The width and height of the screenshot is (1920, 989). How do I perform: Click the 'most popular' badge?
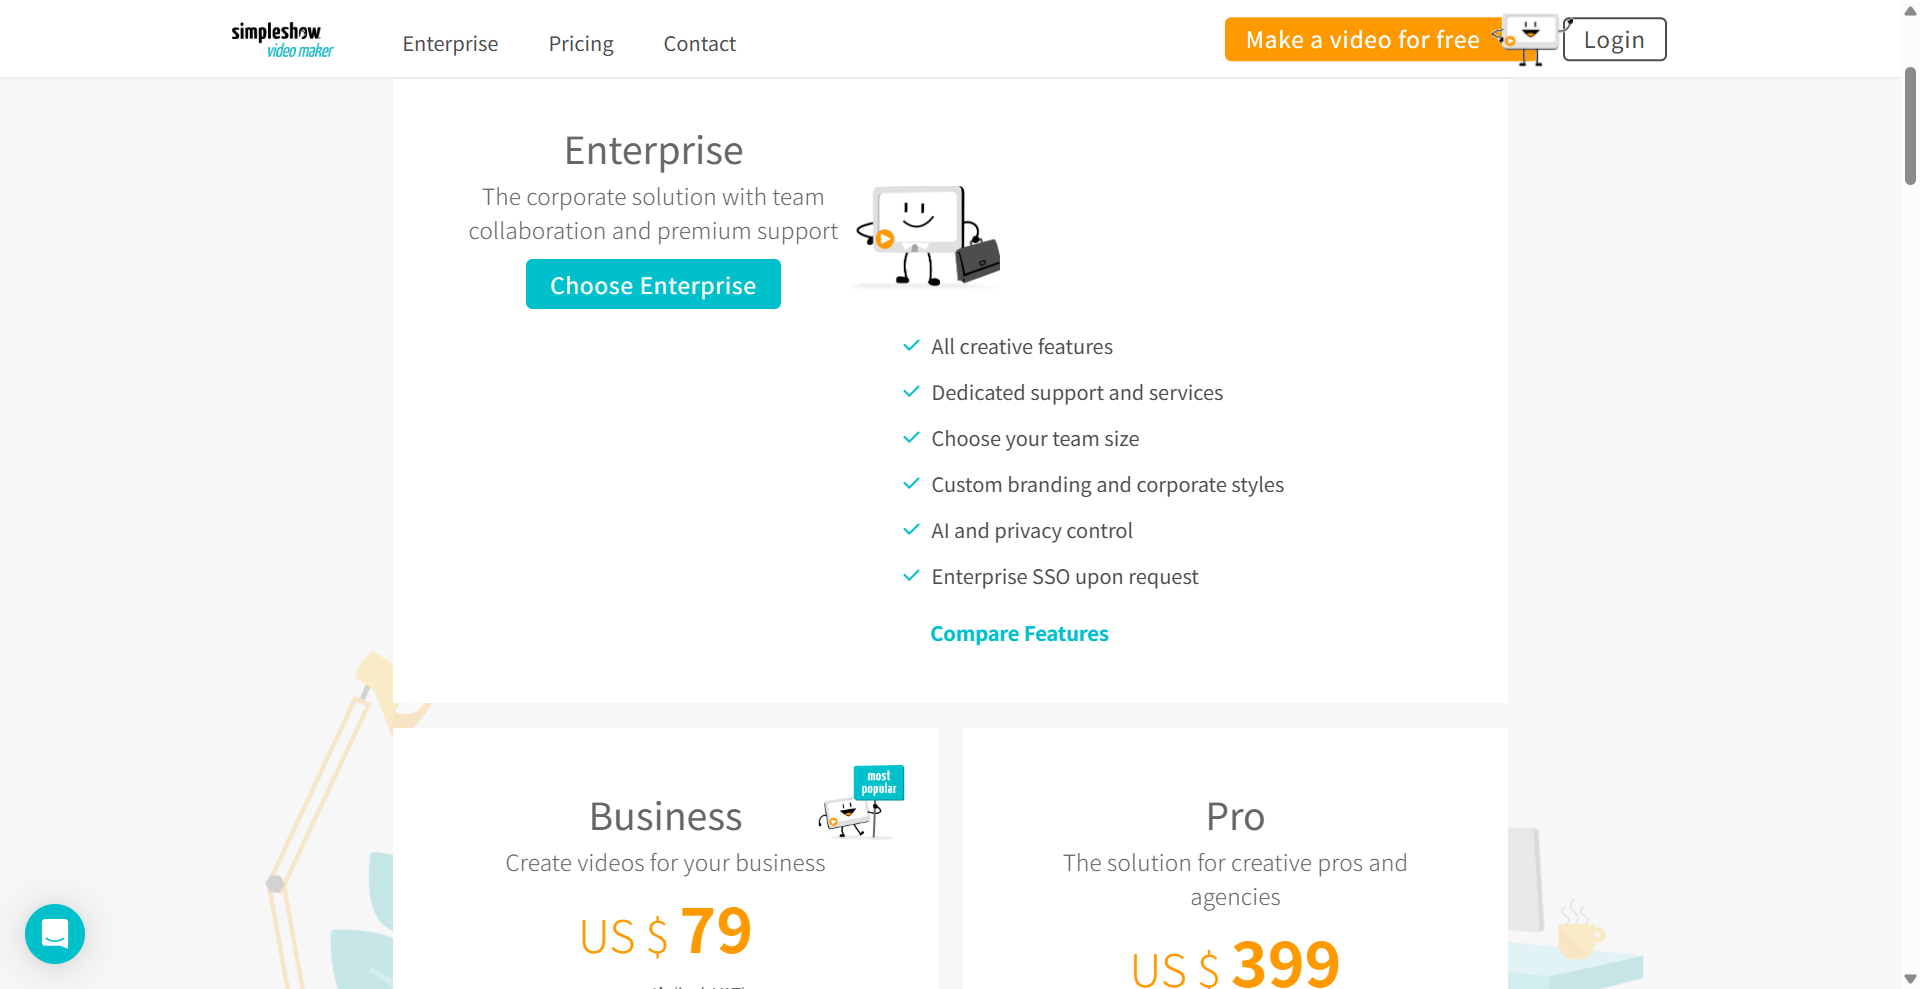pyautogui.click(x=878, y=783)
